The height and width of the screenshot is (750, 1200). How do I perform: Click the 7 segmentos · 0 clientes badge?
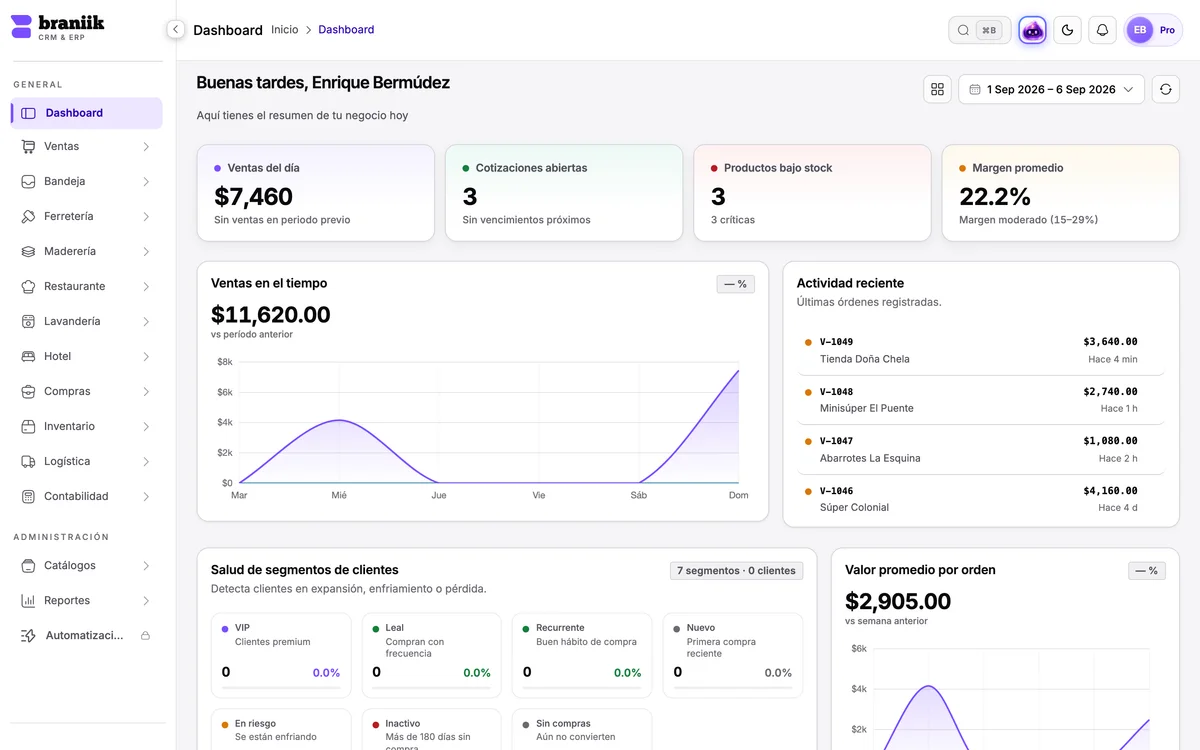pyautogui.click(x=736, y=571)
